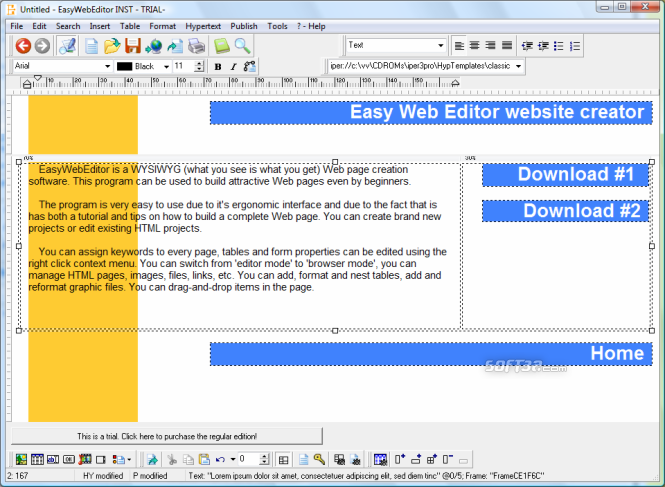Click the black color swatch
The width and height of the screenshot is (665, 487).
click(x=124, y=67)
